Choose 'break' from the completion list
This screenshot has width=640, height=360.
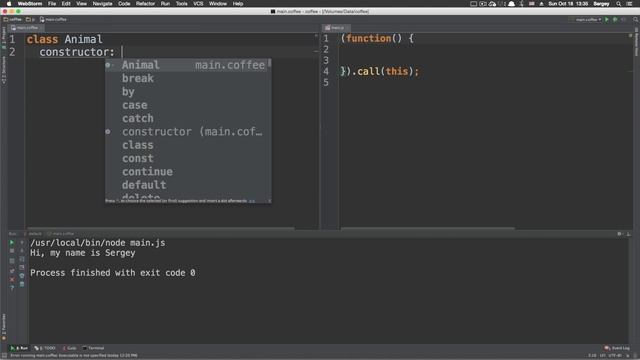(187, 78)
